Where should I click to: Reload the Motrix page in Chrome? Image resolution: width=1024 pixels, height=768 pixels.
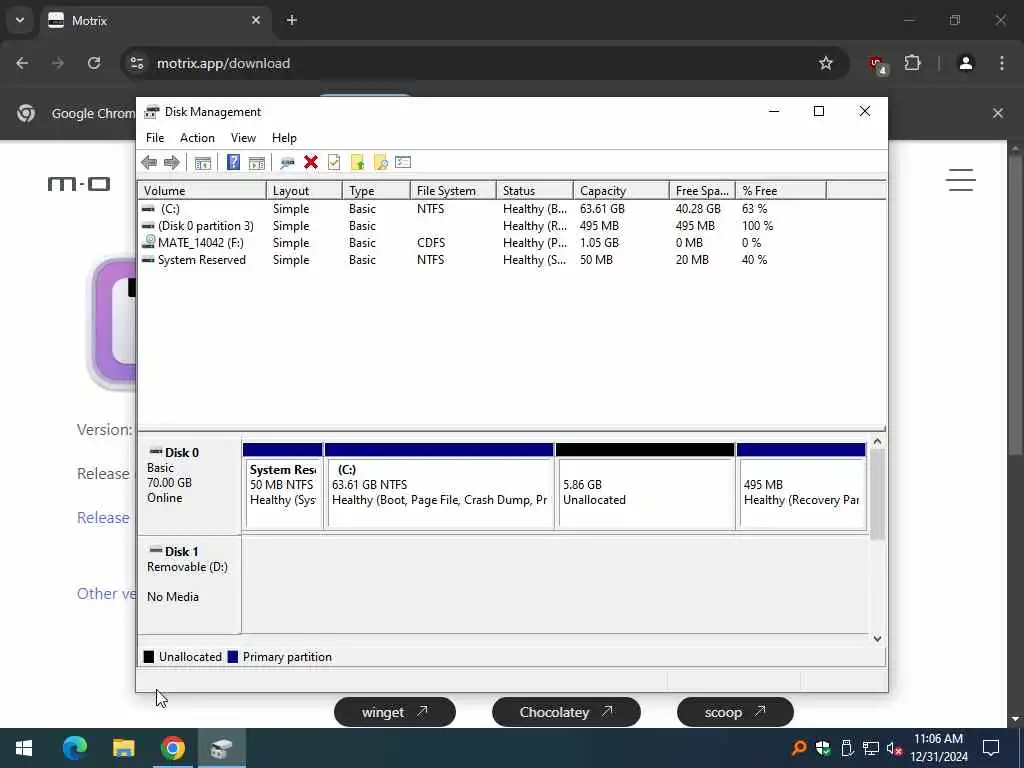click(x=94, y=63)
